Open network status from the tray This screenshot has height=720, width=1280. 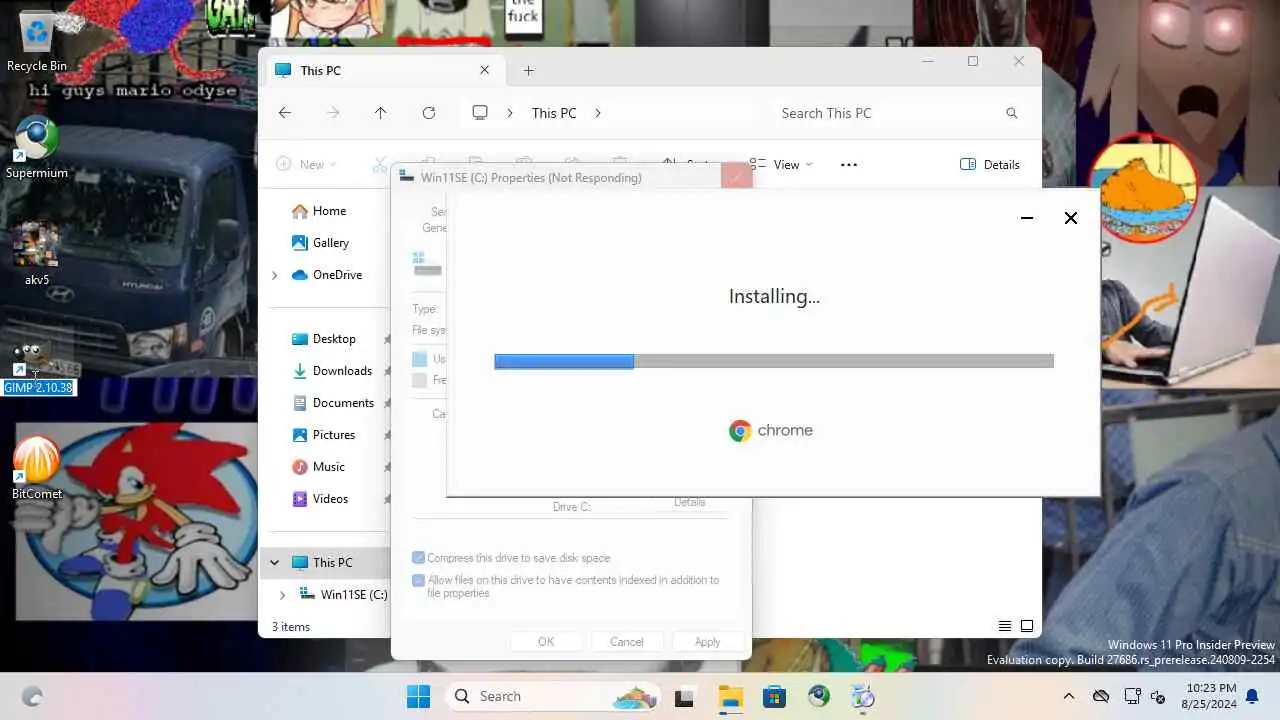1132,696
